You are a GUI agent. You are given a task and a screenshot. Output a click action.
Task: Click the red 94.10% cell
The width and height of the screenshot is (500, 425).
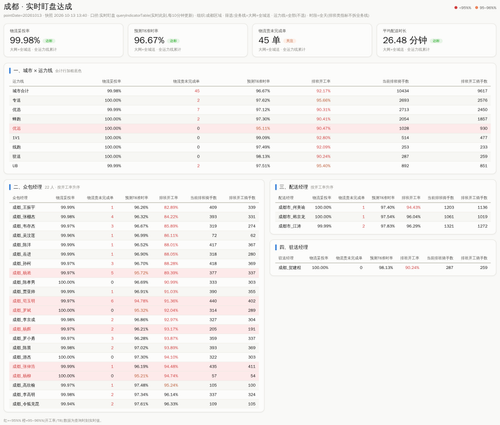point(171,357)
